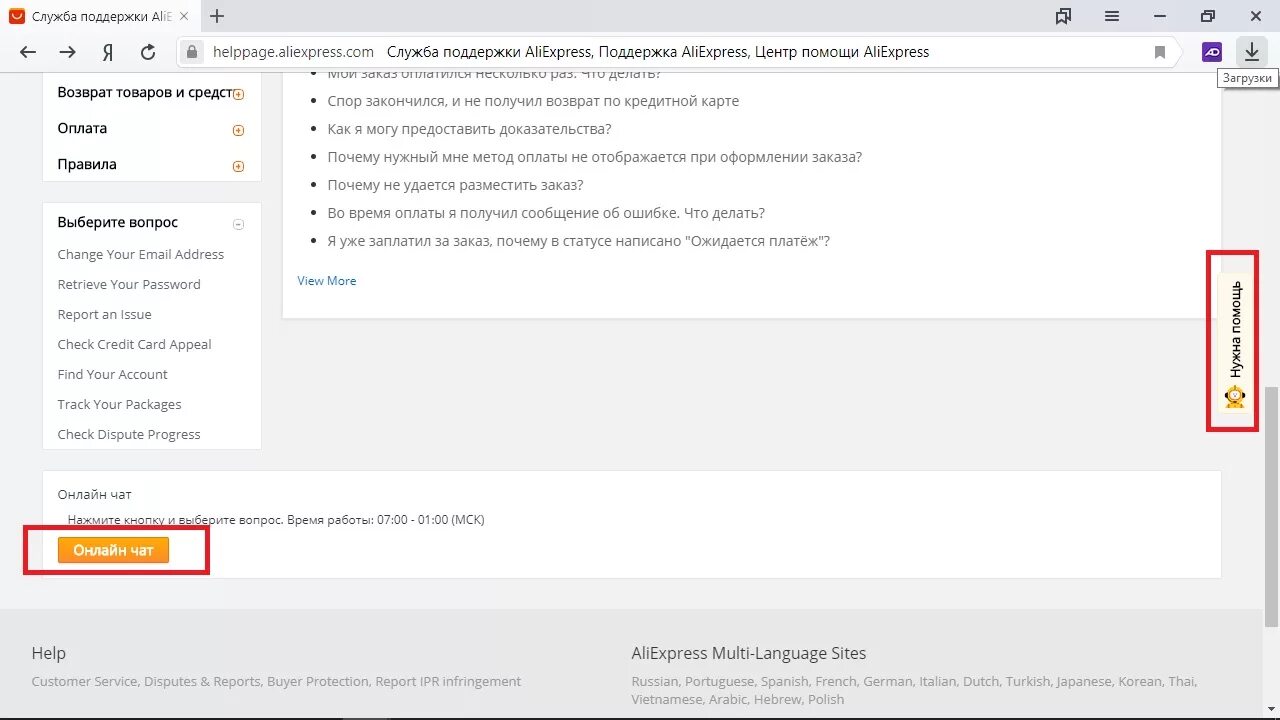Image resolution: width=1280 pixels, height=720 pixels.
Task: Open Find Your Account link
Action: point(113,374)
